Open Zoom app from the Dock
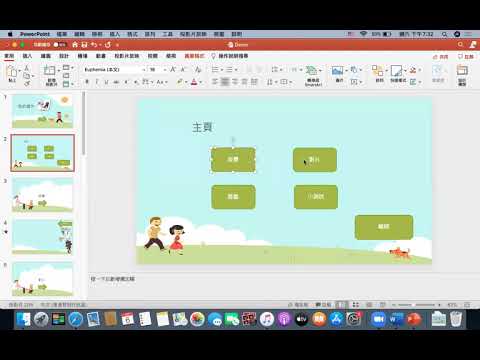 378,319
